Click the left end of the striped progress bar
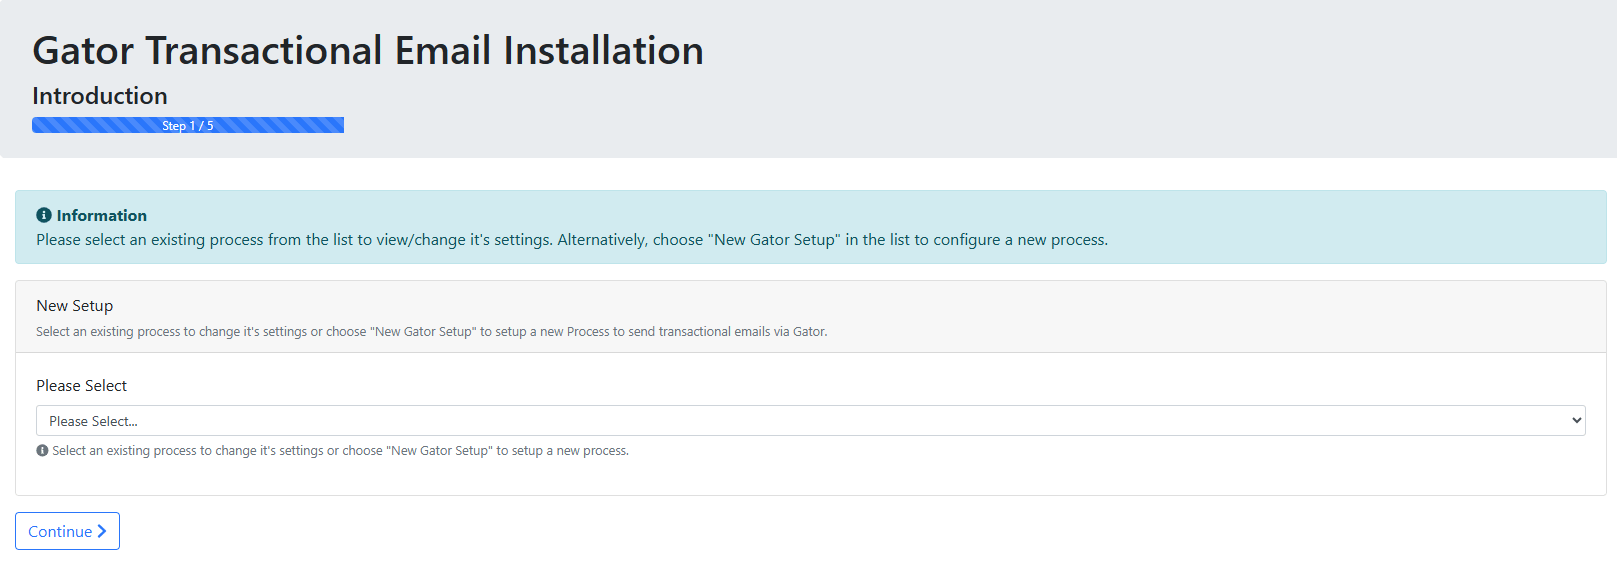 41,125
